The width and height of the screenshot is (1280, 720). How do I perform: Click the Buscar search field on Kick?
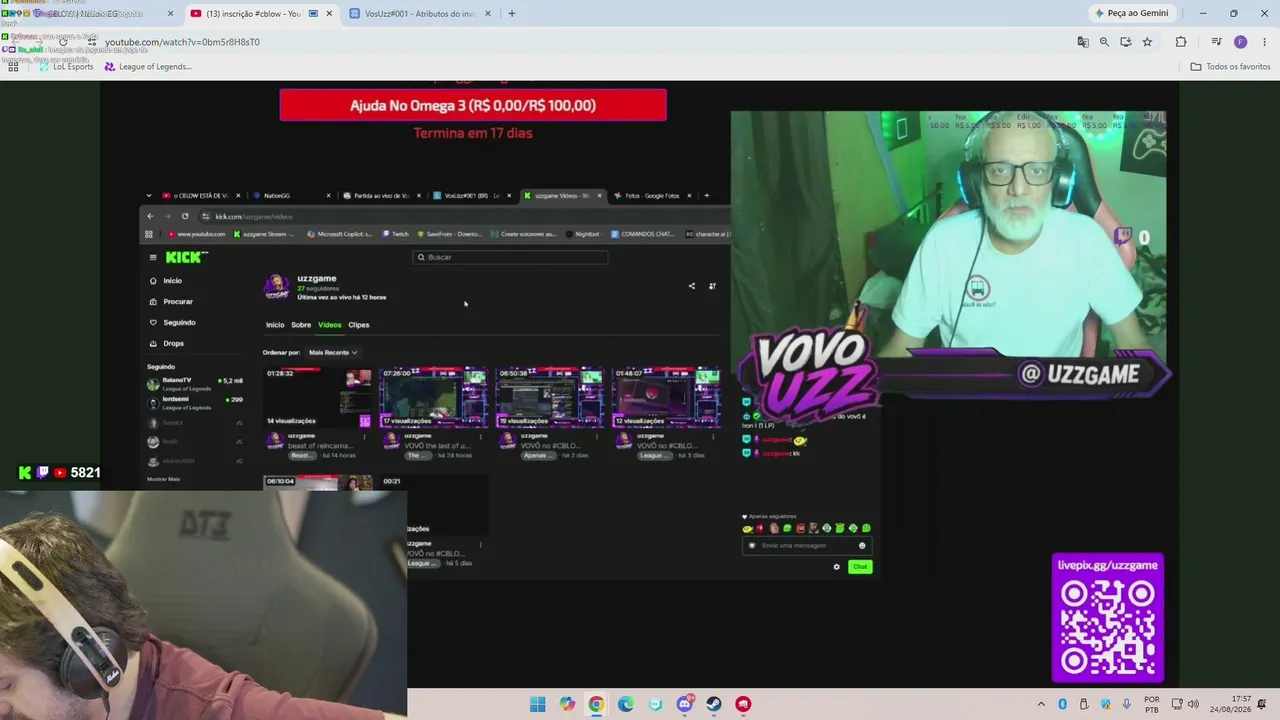coord(511,257)
